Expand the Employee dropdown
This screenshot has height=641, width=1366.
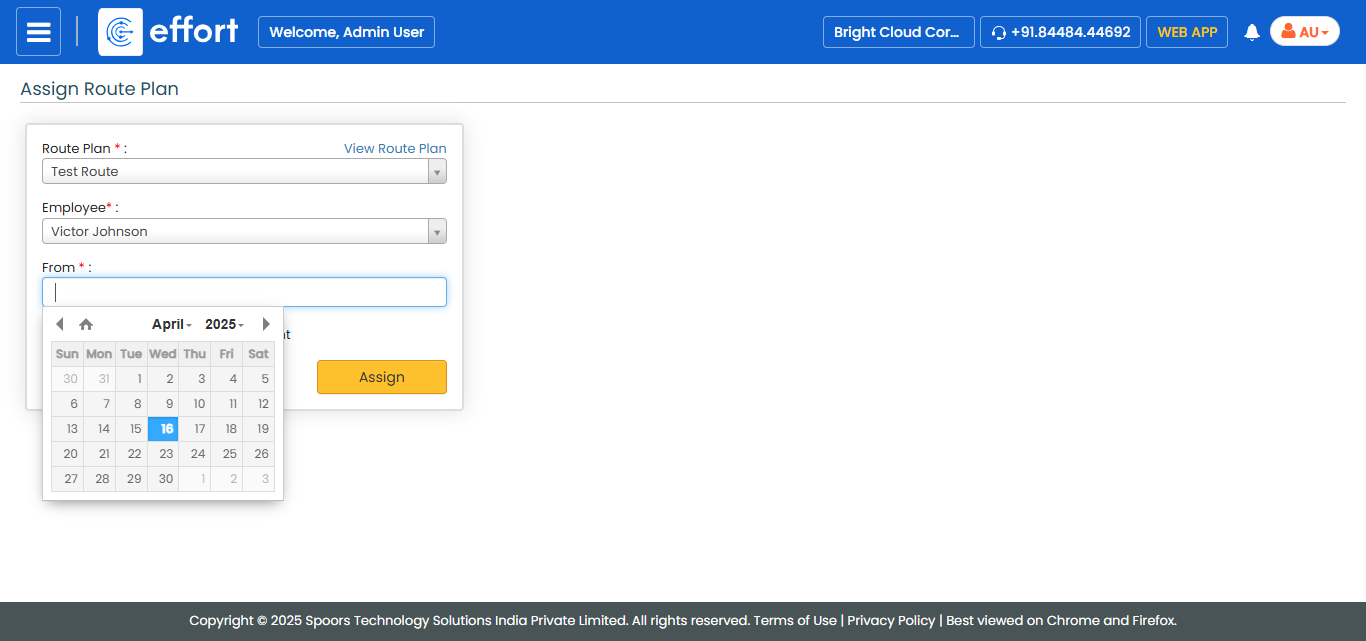[x=436, y=232]
